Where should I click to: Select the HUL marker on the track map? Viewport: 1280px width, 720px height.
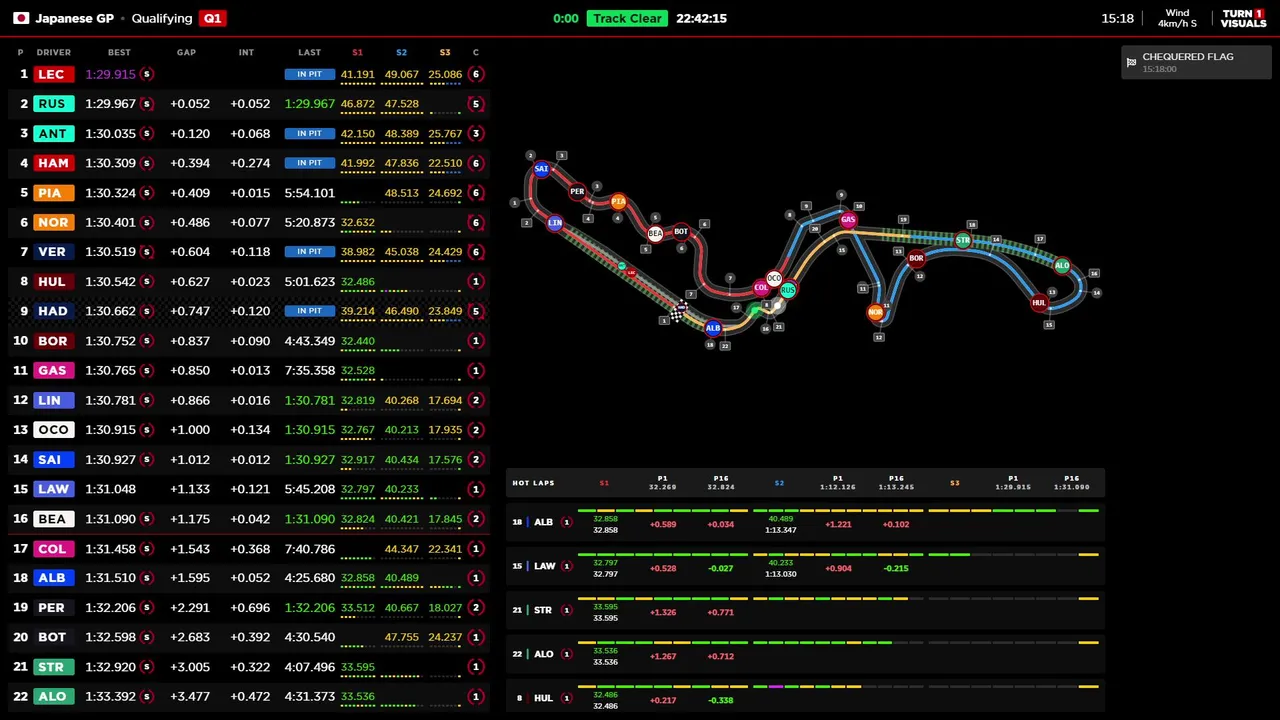1039,302
